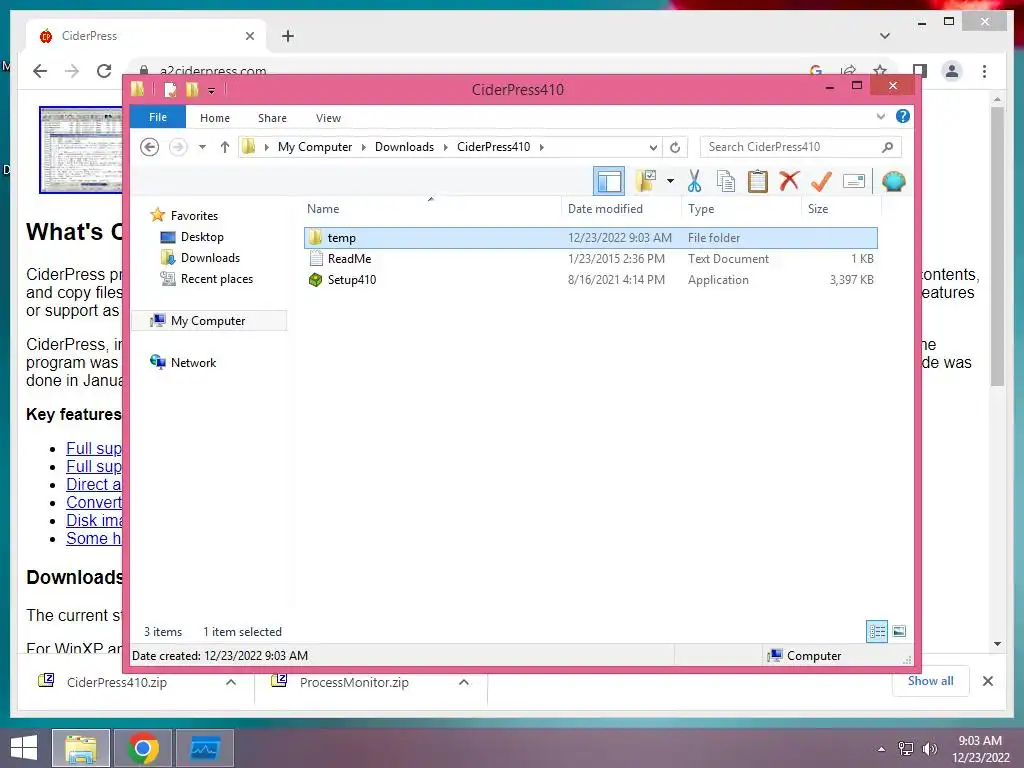The width and height of the screenshot is (1024, 768).
Task: Open recent locations dropdown arrow
Action: click(x=202, y=147)
